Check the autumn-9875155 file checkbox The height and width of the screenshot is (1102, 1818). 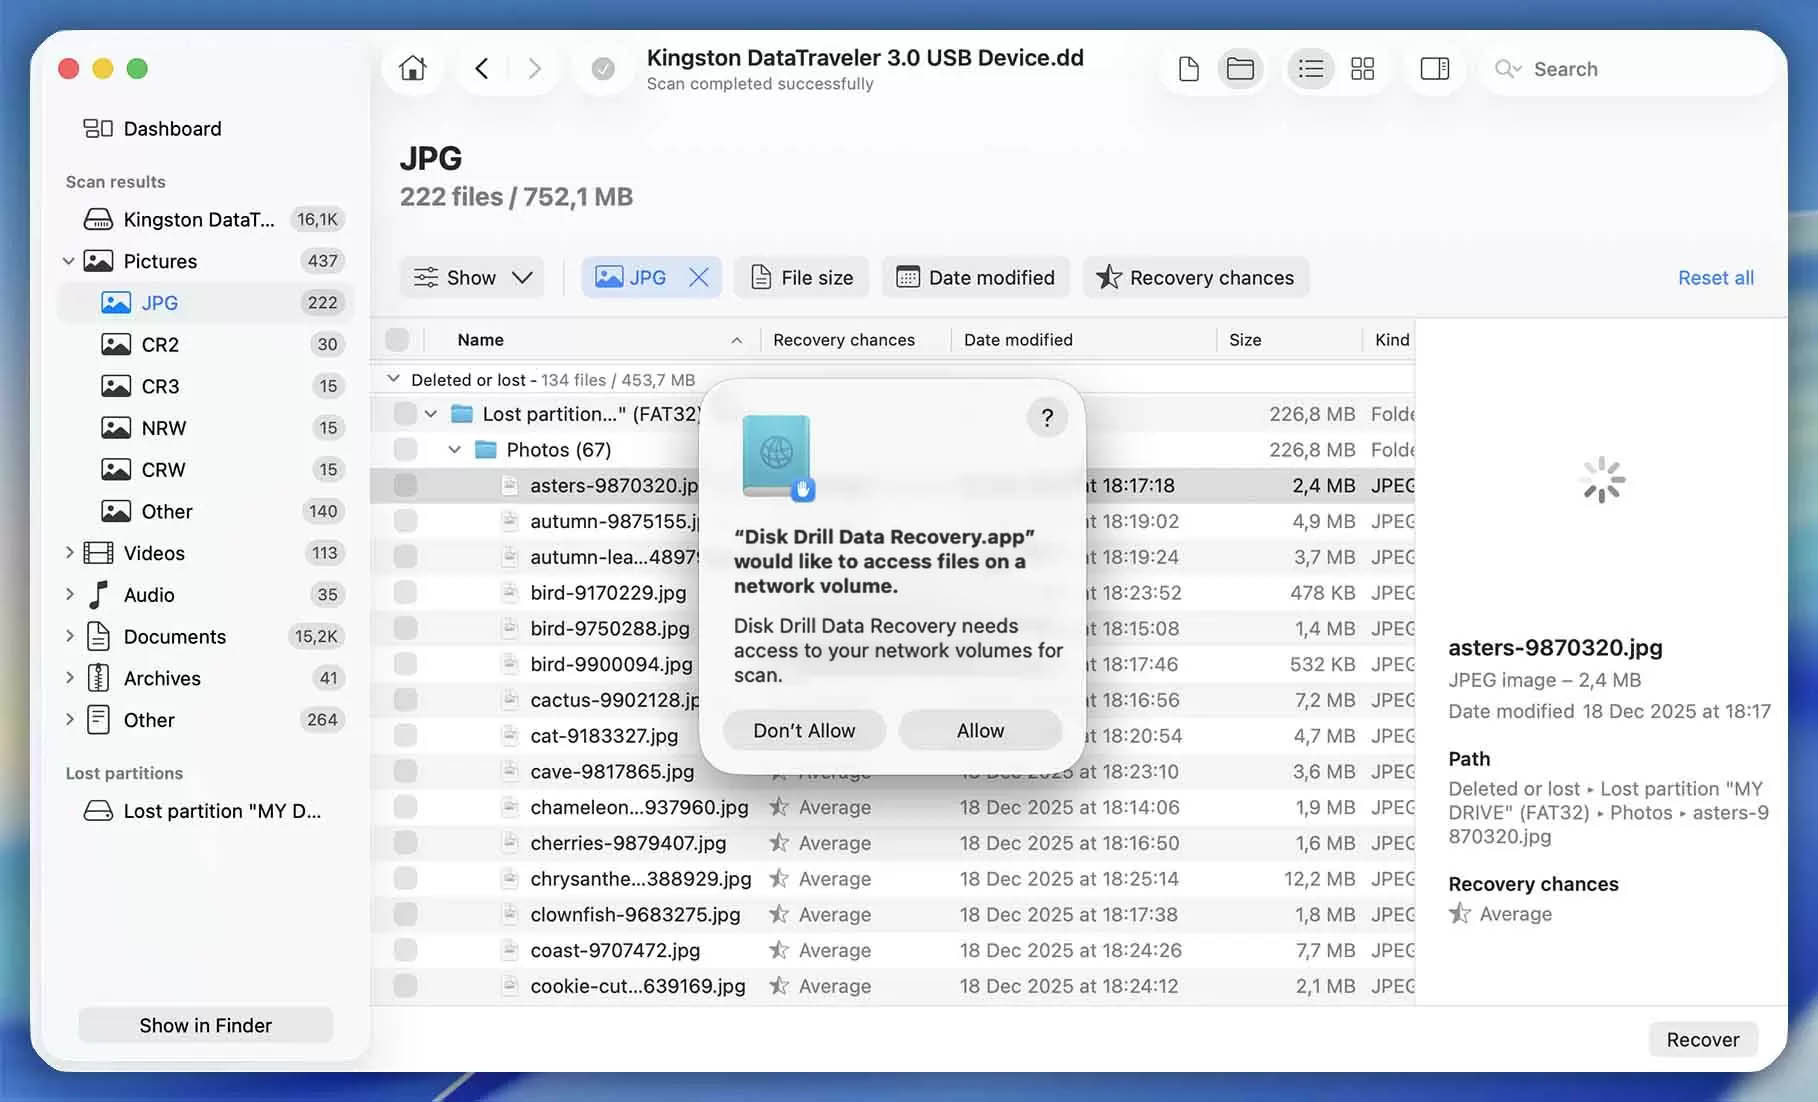pyautogui.click(x=405, y=521)
